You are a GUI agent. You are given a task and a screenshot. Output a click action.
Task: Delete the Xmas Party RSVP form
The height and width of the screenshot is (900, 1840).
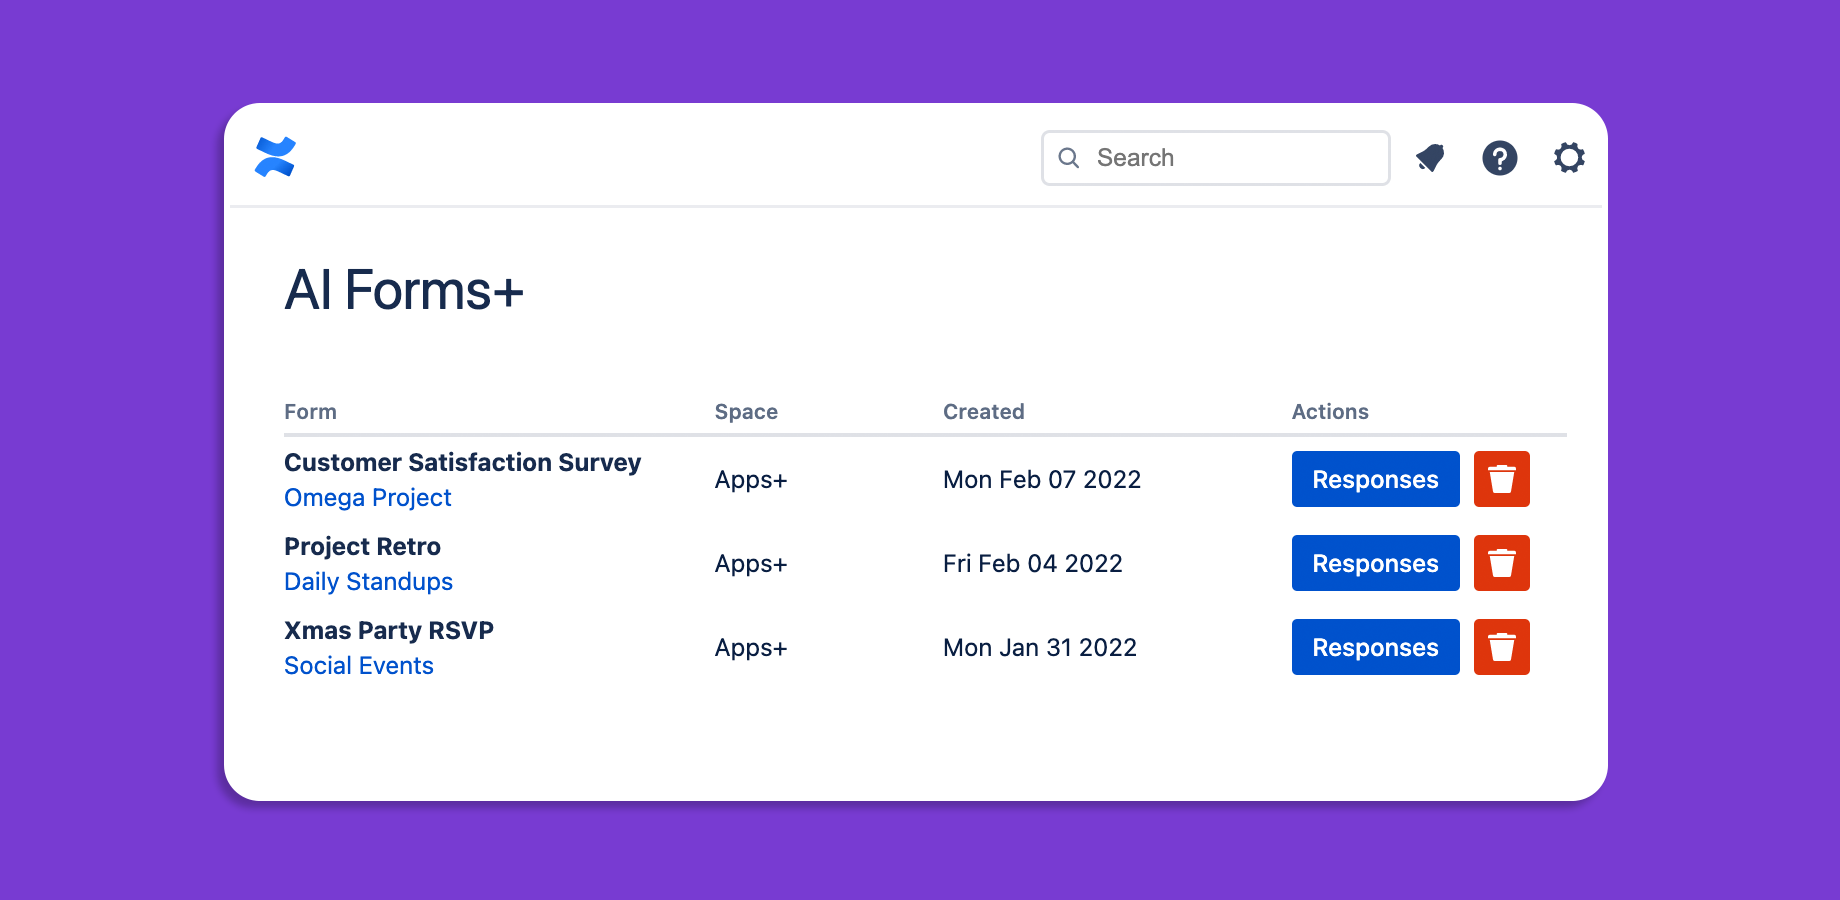click(x=1501, y=648)
